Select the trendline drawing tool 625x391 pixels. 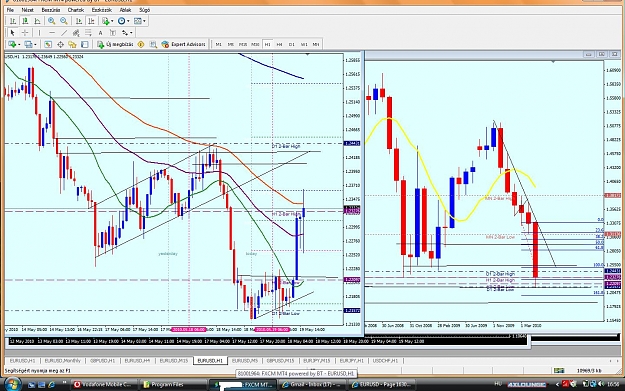64,33
